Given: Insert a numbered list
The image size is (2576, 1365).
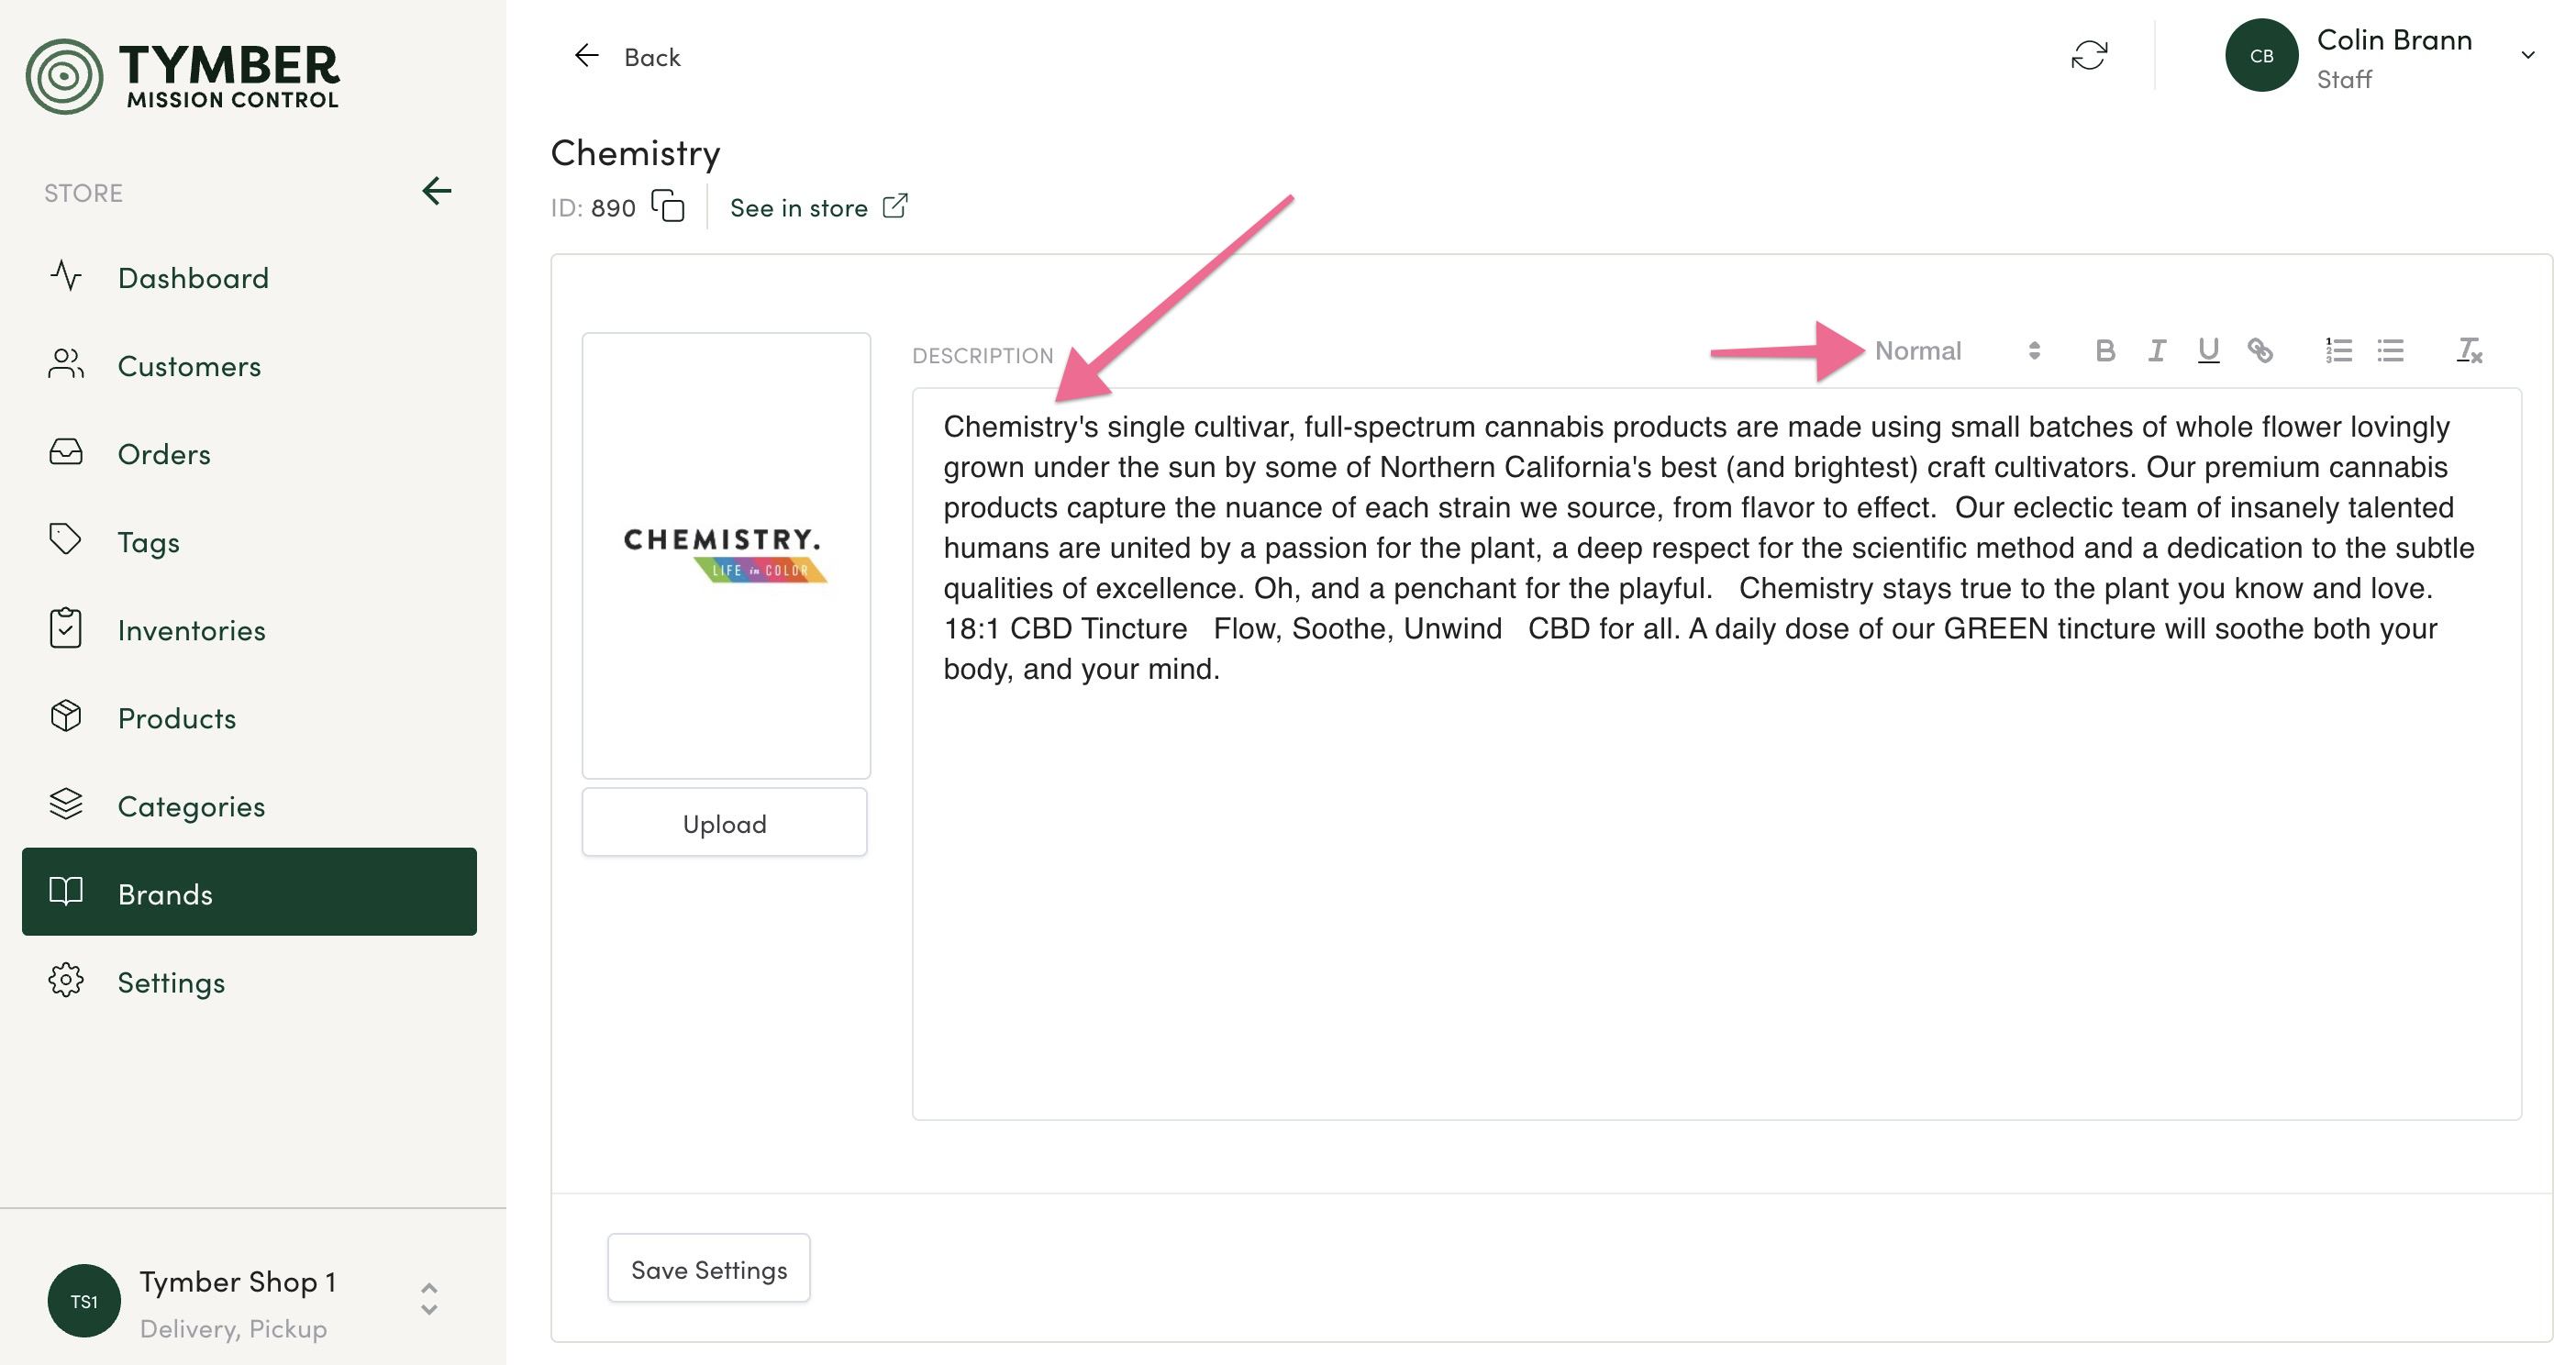Looking at the screenshot, I should click(x=2338, y=350).
